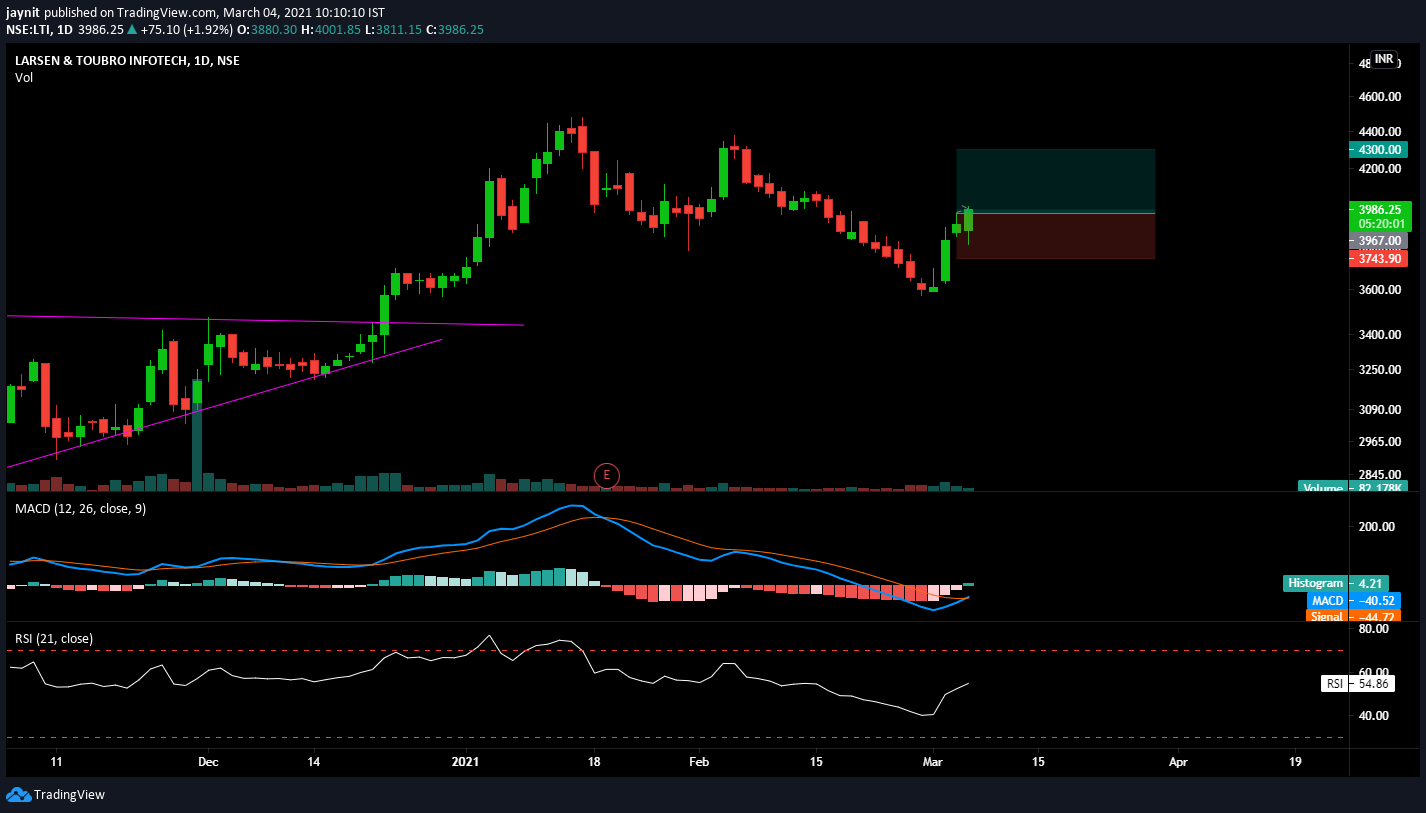1426x813 pixels.
Task: Select the rising magenta support trendline
Action: coord(224,403)
